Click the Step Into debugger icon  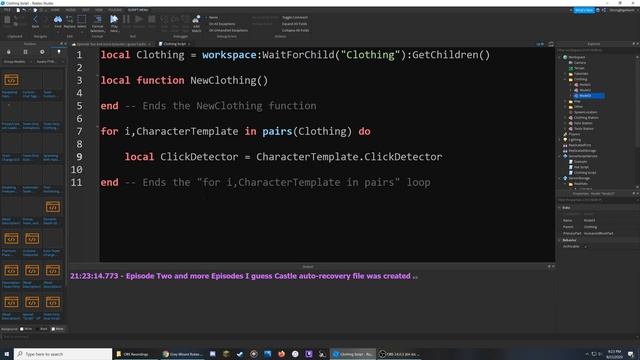(164, 20)
